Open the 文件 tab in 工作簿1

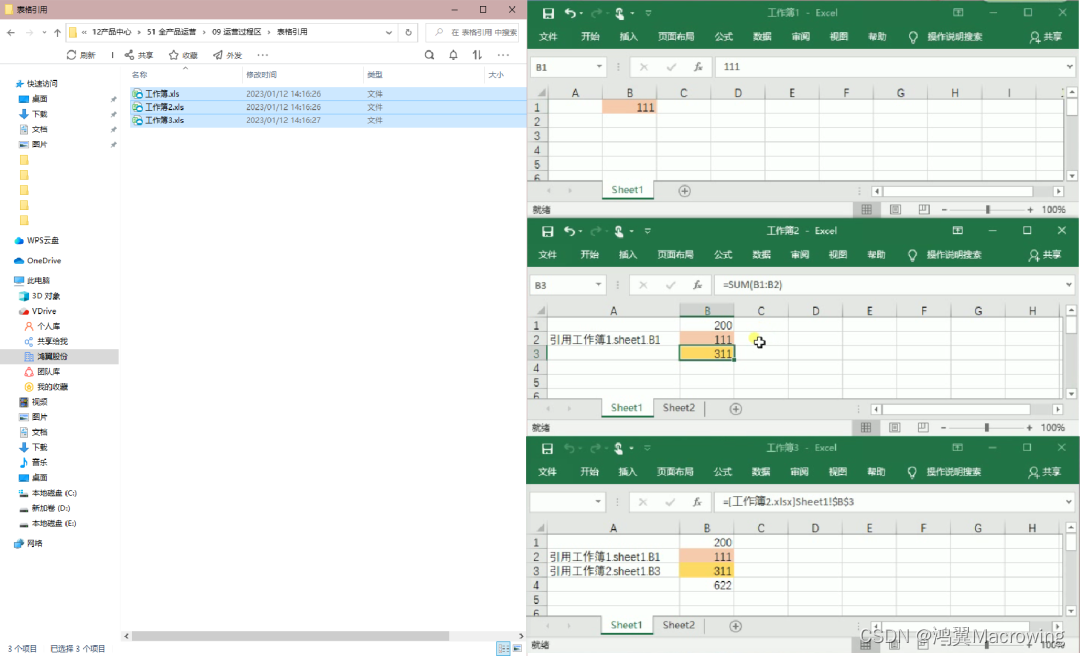click(548, 37)
